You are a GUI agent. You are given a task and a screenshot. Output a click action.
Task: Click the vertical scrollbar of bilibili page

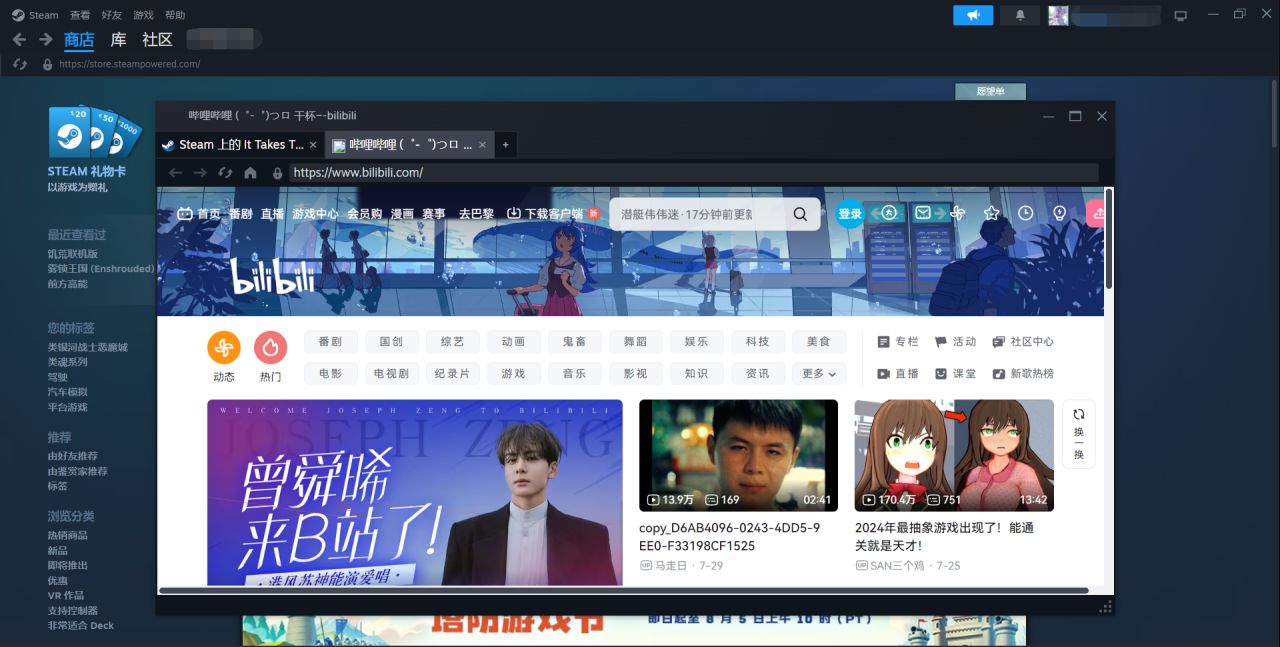[x=1109, y=240]
